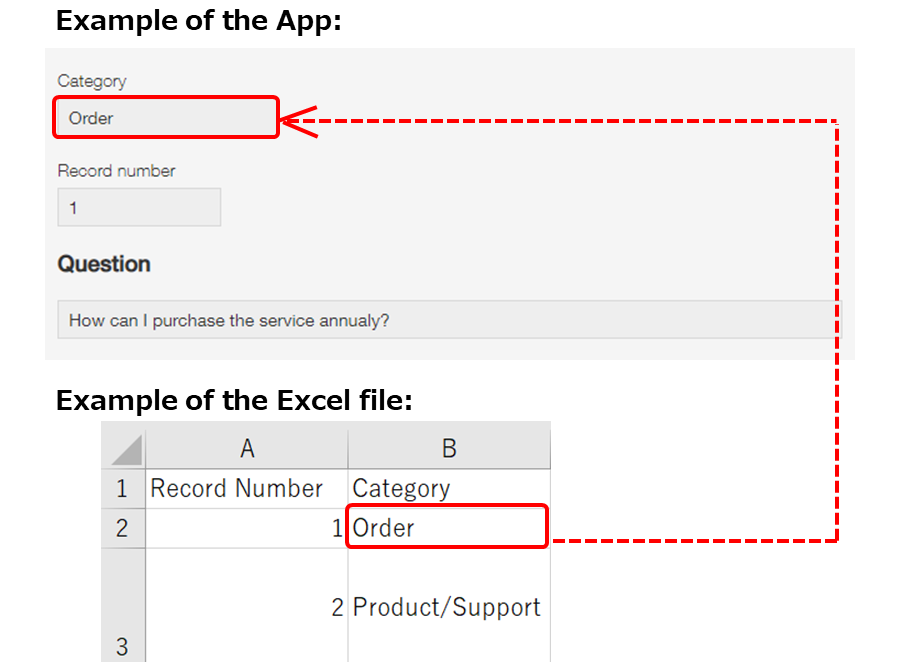This screenshot has height=667, width=911.
Task: Select column A header in the spreadsheet
Action: [x=247, y=447]
